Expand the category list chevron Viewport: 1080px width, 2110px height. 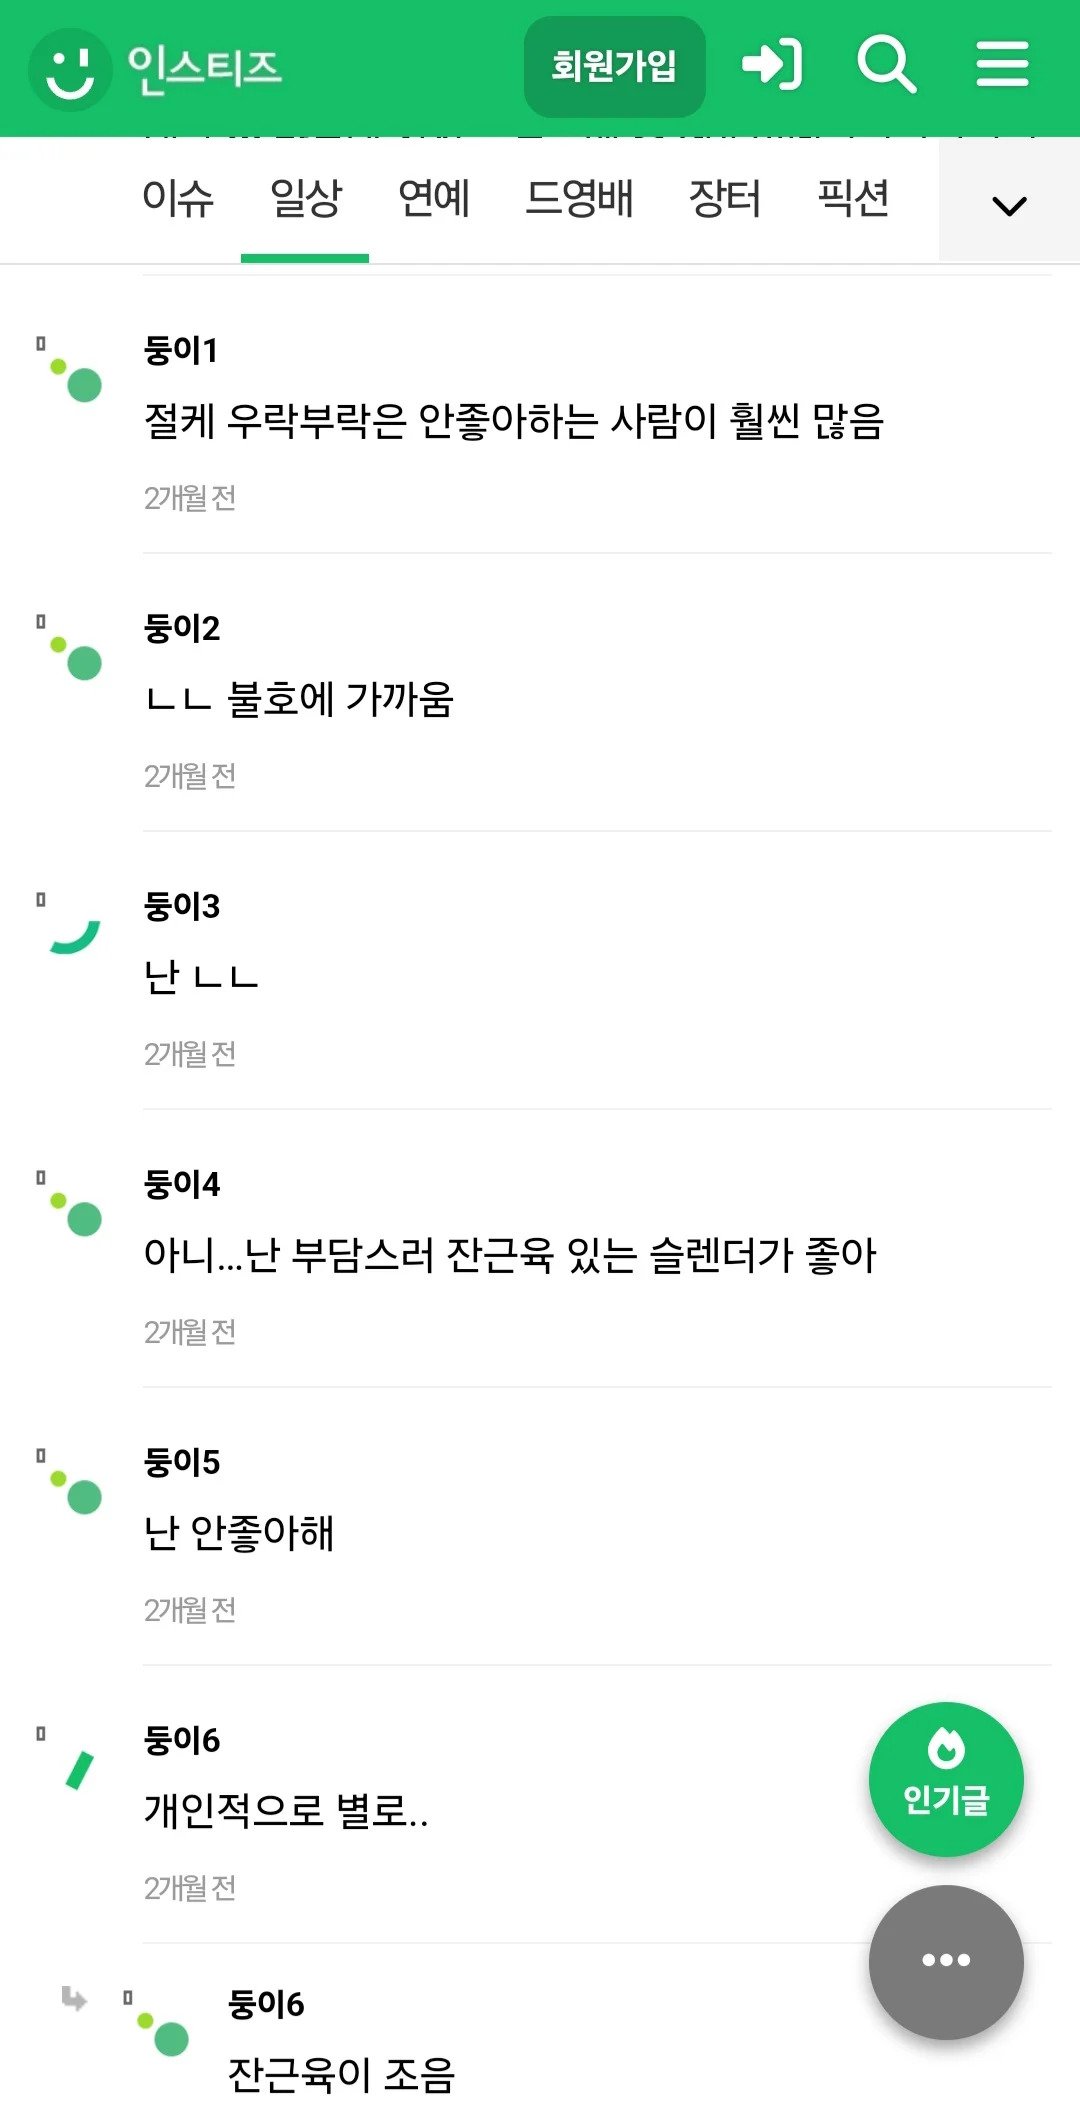pos(1009,206)
